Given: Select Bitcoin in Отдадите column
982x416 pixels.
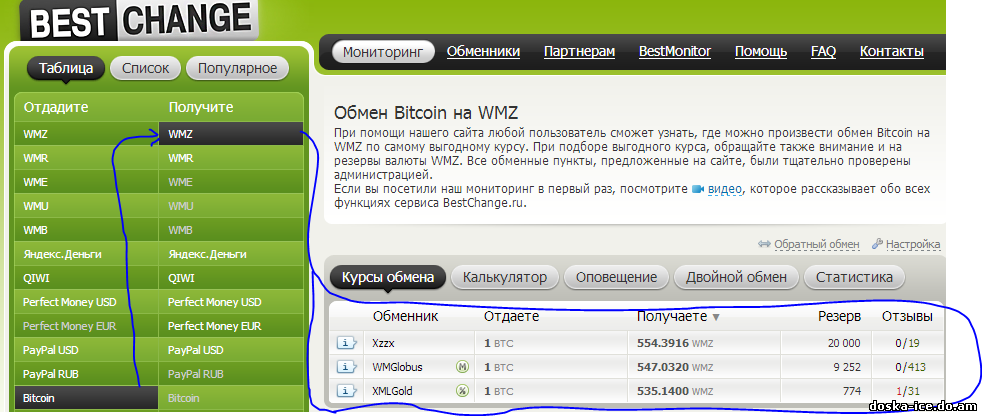Looking at the screenshot, I should 86,398.
